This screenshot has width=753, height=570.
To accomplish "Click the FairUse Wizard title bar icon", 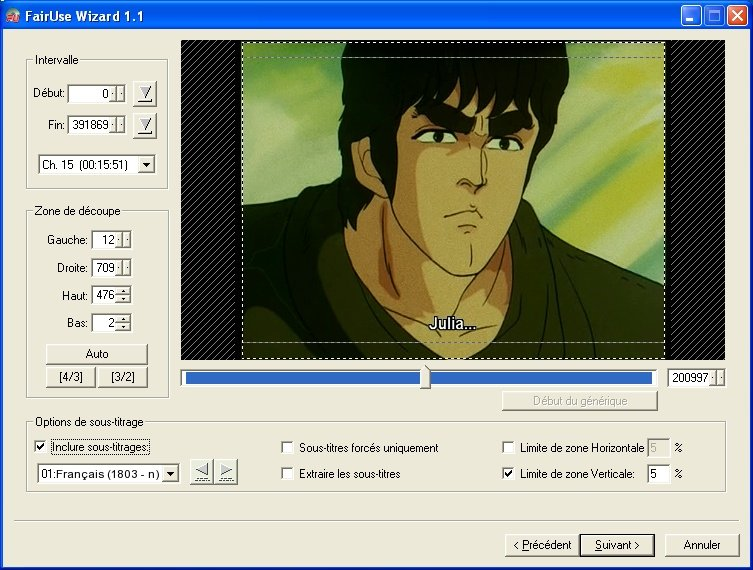I will tap(13, 16).
